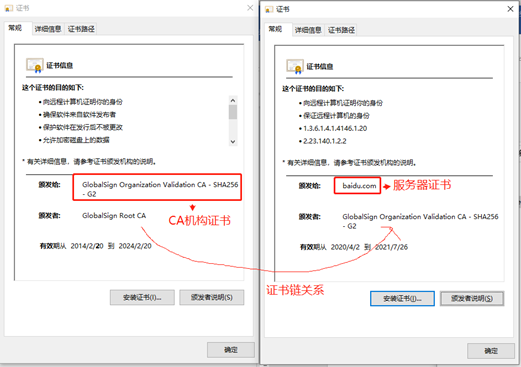Open the 详细信息 tab in left certificate window
521x367 pixels.
(x=48, y=29)
